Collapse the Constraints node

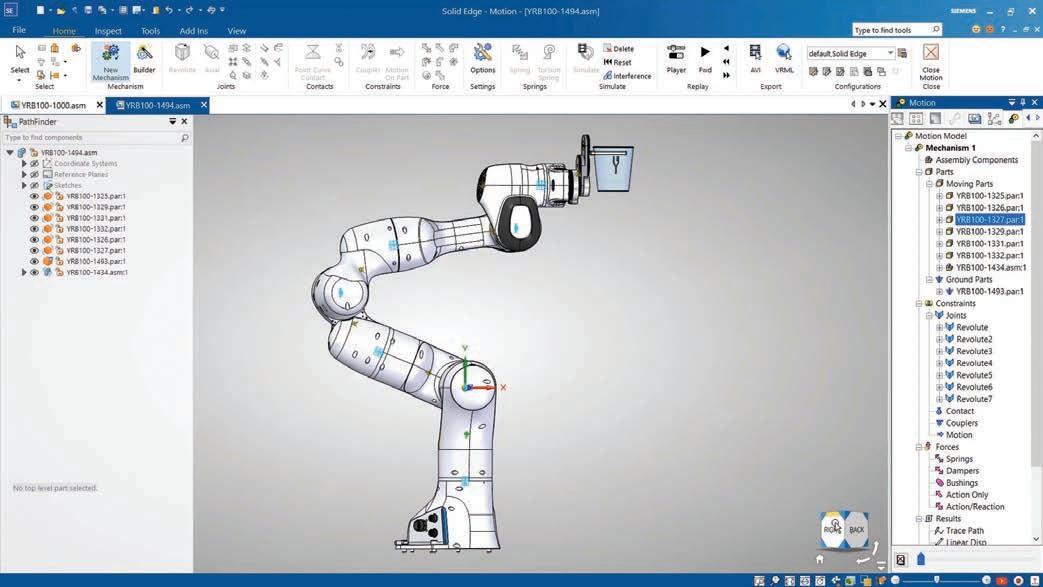click(919, 303)
